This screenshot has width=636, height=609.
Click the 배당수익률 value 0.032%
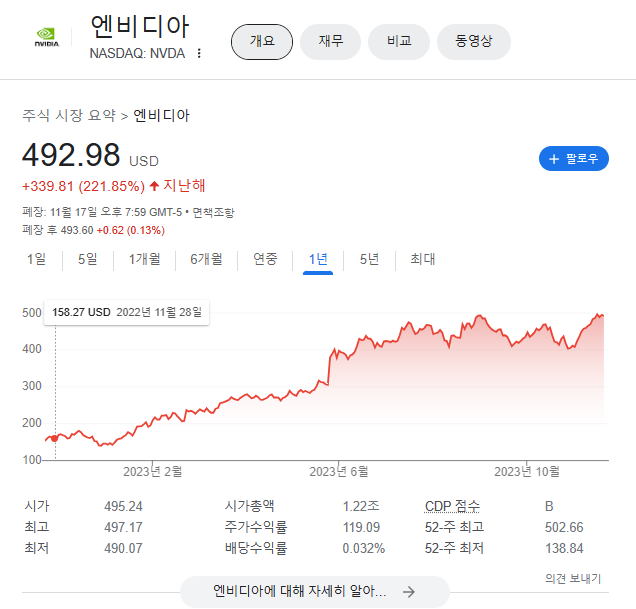point(364,549)
